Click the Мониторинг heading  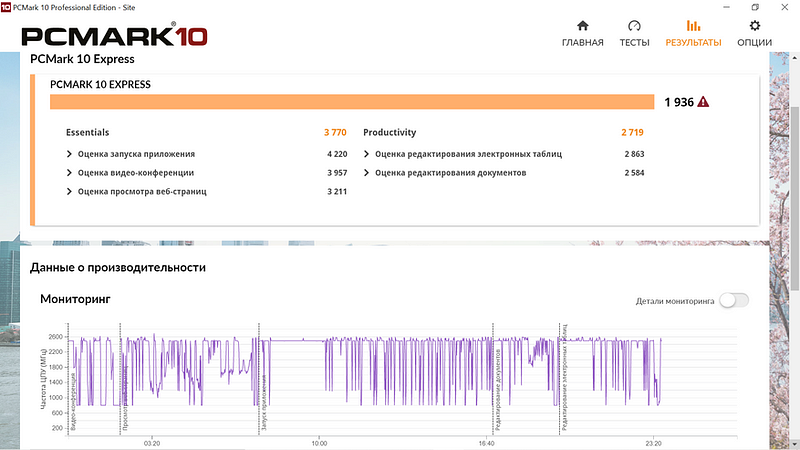point(75,299)
